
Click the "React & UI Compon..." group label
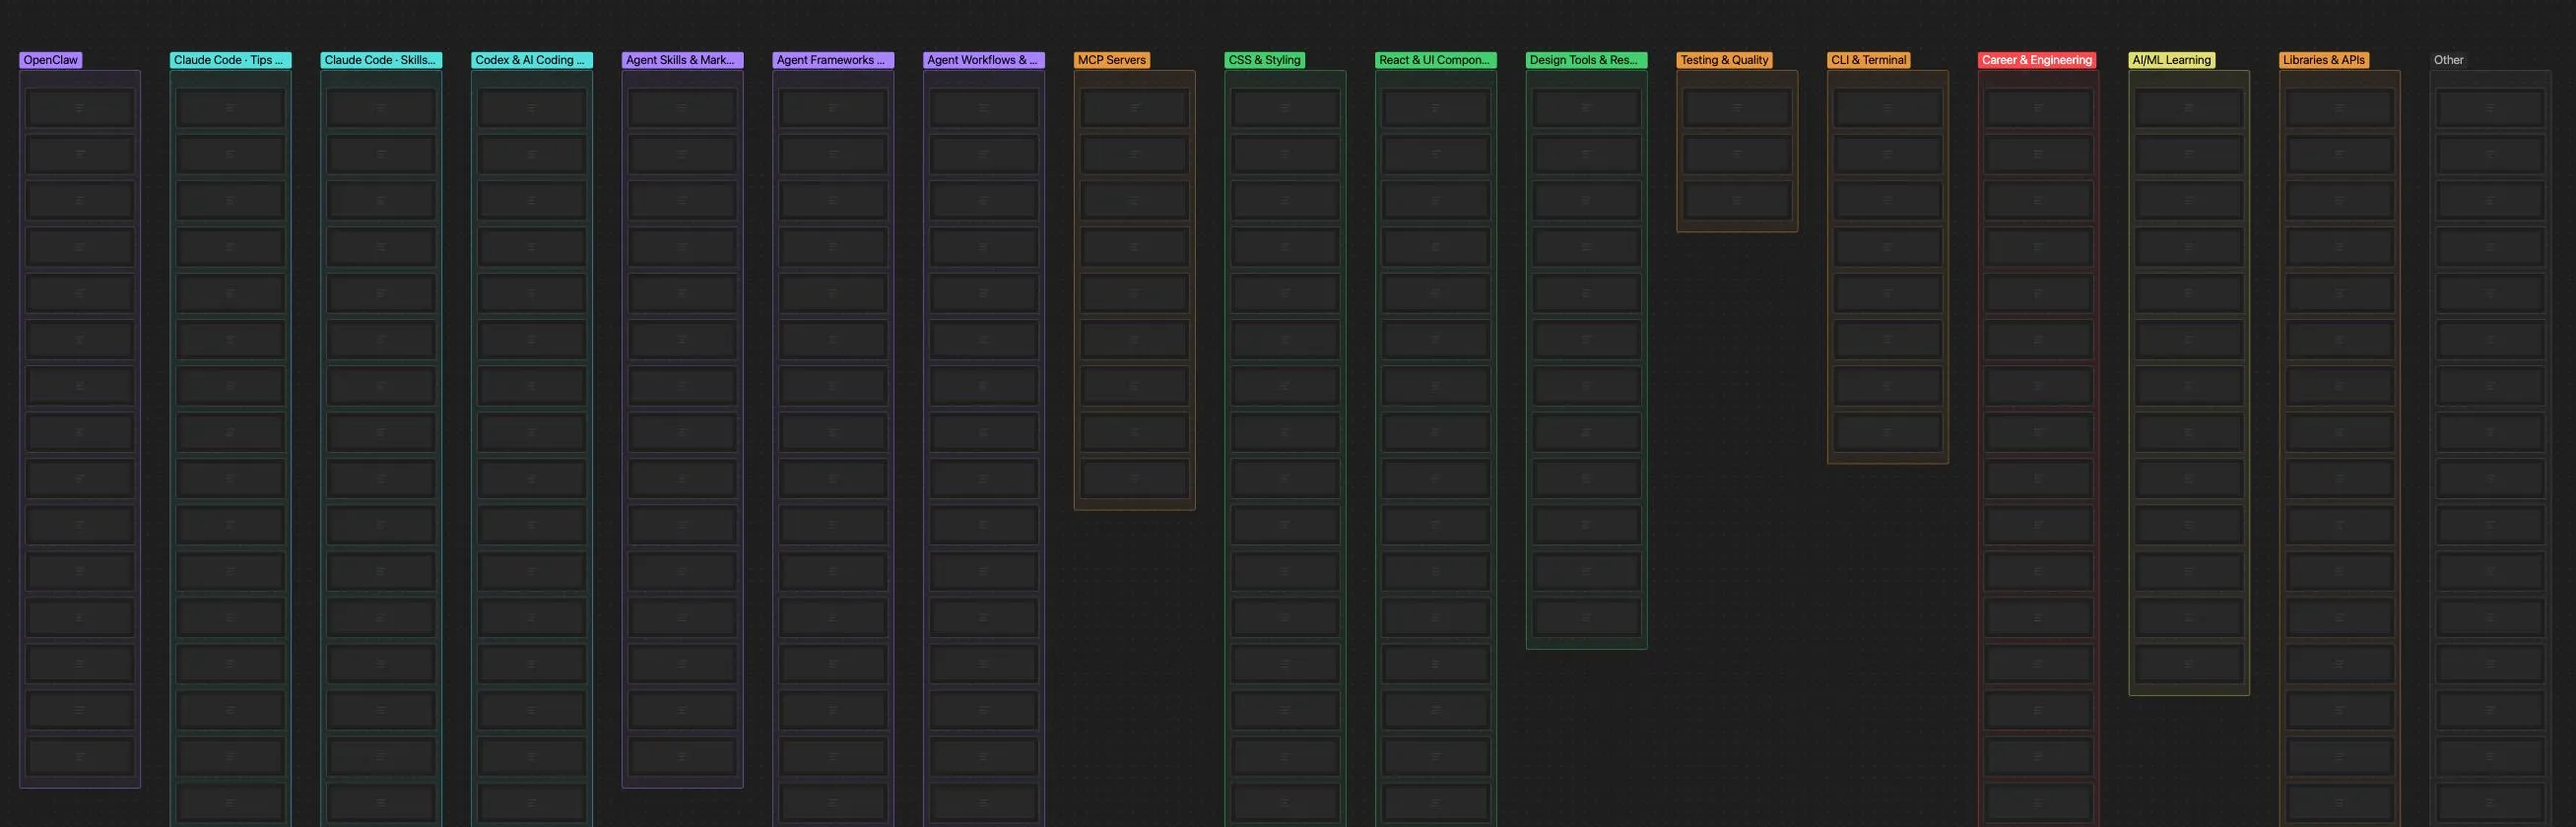[x=1435, y=60]
